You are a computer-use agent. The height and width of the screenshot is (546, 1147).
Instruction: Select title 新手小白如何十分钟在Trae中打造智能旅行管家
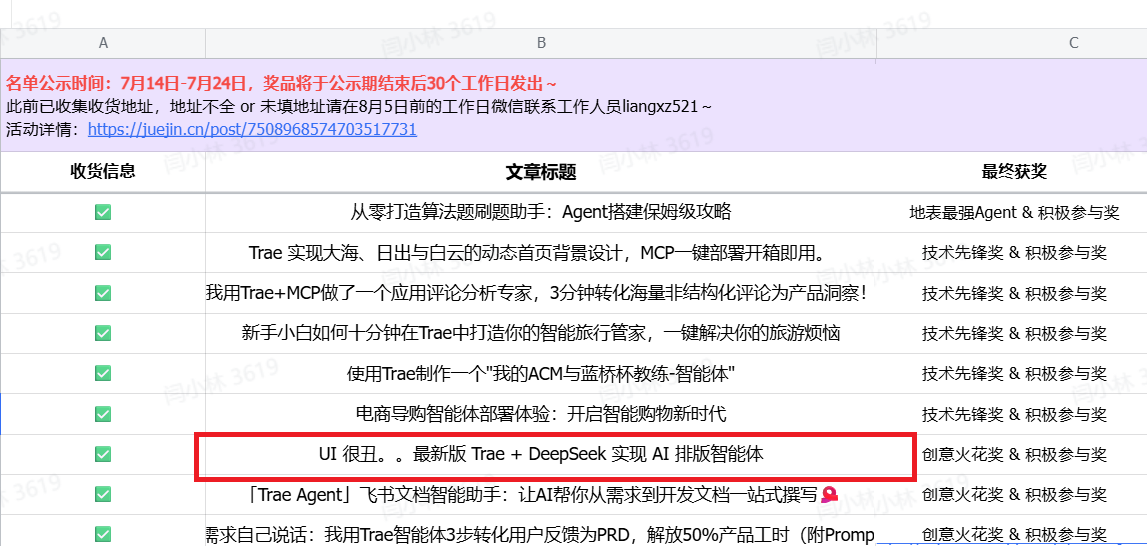pyautogui.click(x=541, y=334)
